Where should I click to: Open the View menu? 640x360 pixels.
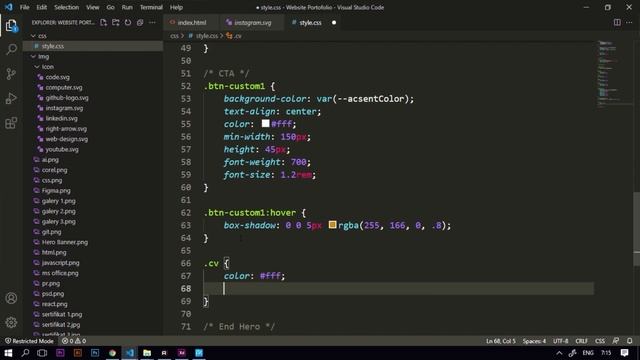[x=93, y=7]
